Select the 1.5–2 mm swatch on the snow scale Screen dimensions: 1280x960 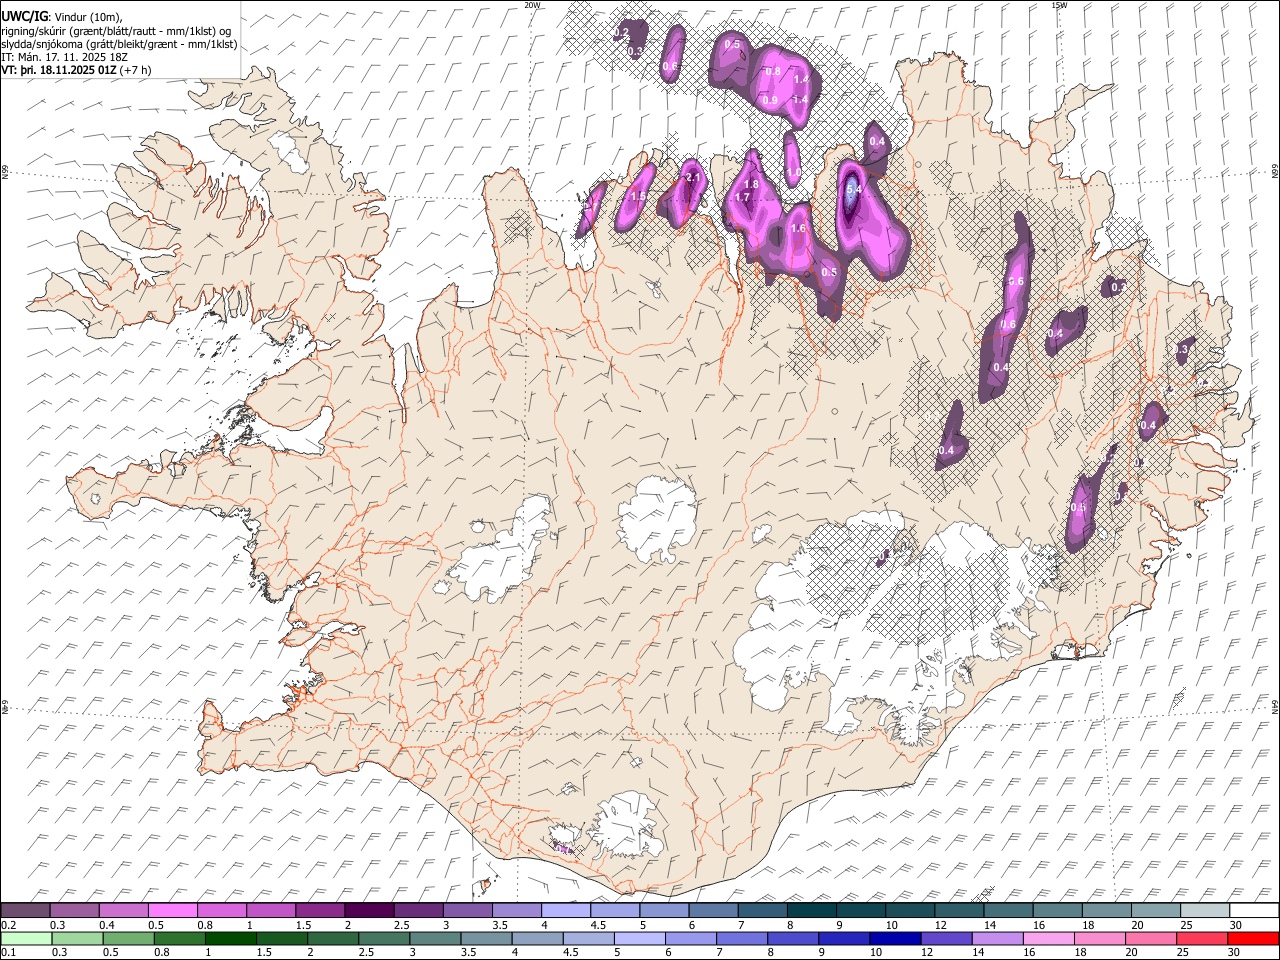(320, 910)
